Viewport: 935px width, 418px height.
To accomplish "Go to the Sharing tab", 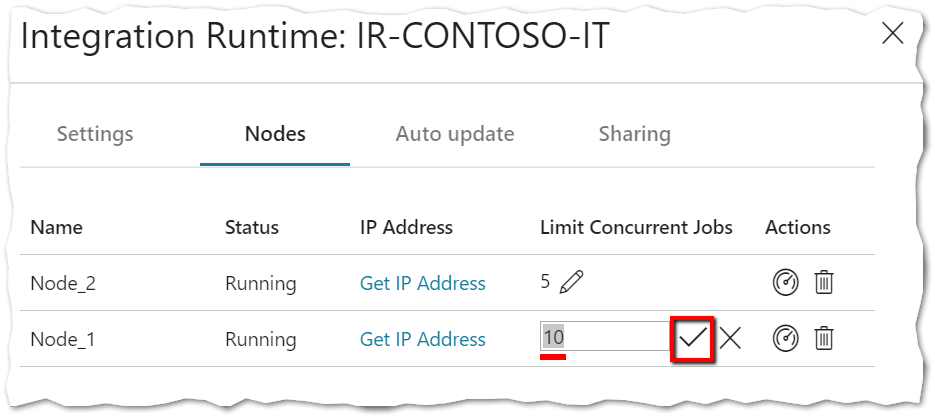I will [x=634, y=134].
